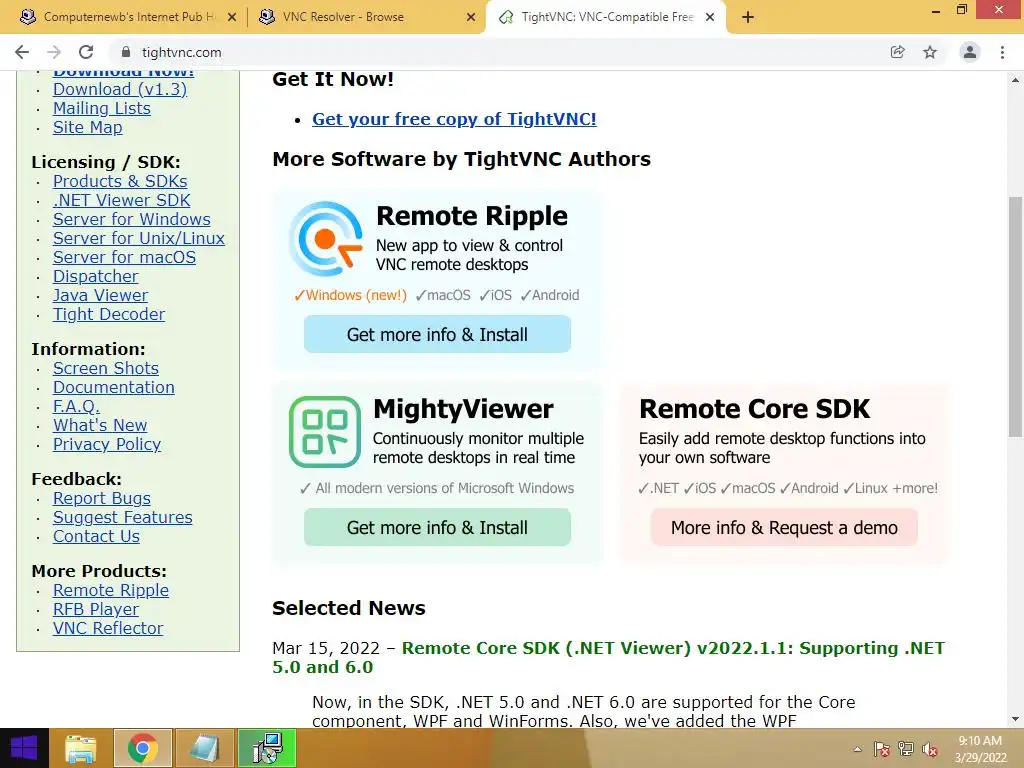1024x768 pixels.
Task: Open the Products & SDKs link
Action: point(120,182)
